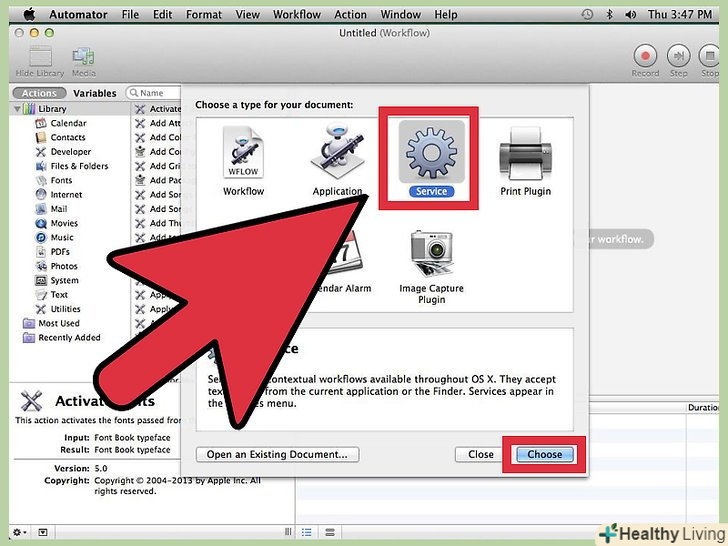728x546 pixels.
Task: Open the Help menu
Action: pyautogui.click(x=446, y=15)
